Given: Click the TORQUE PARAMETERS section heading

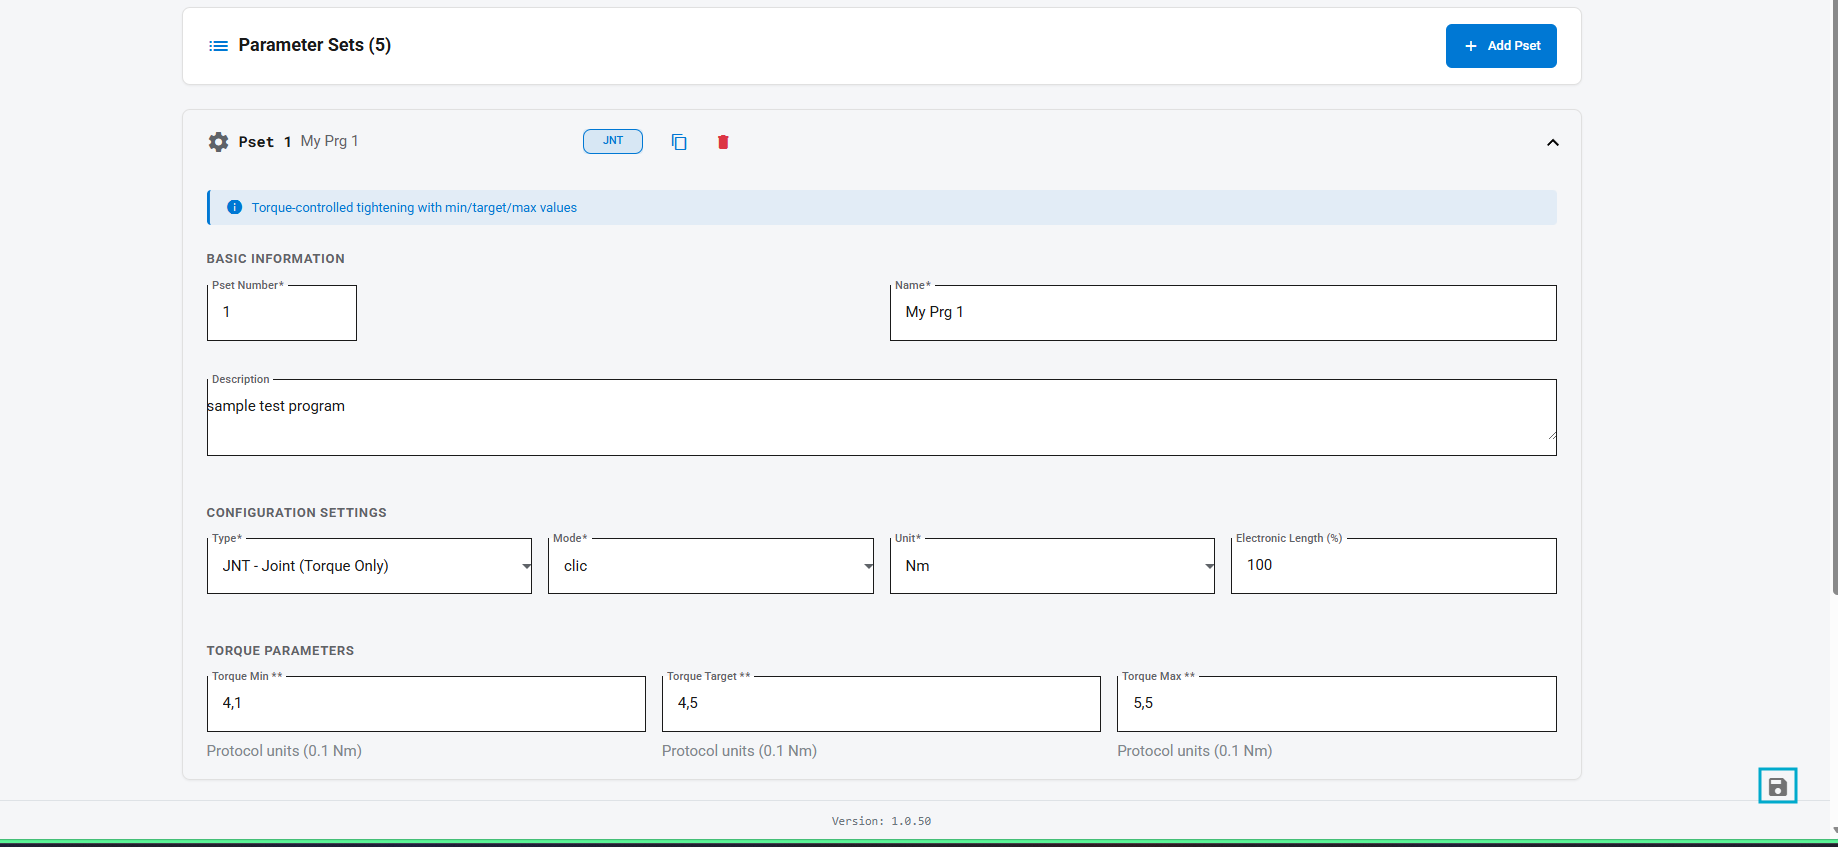Looking at the screenshot, I should tap(280, 651).
